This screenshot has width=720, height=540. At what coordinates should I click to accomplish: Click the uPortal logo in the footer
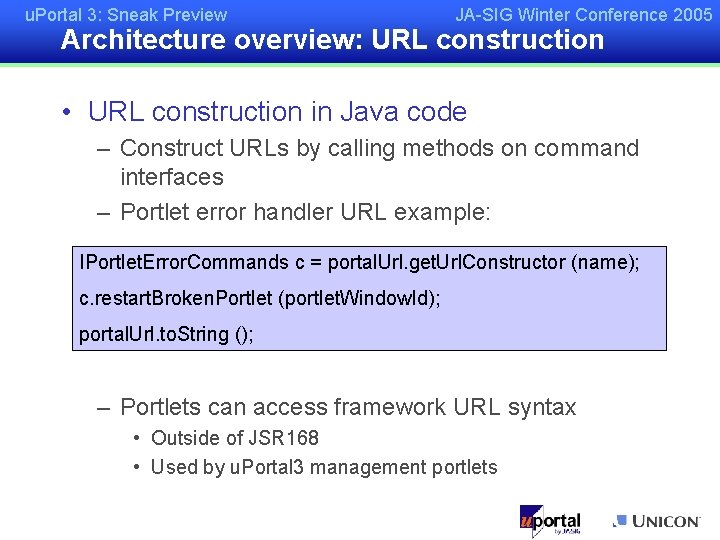(x=550, y=521)
